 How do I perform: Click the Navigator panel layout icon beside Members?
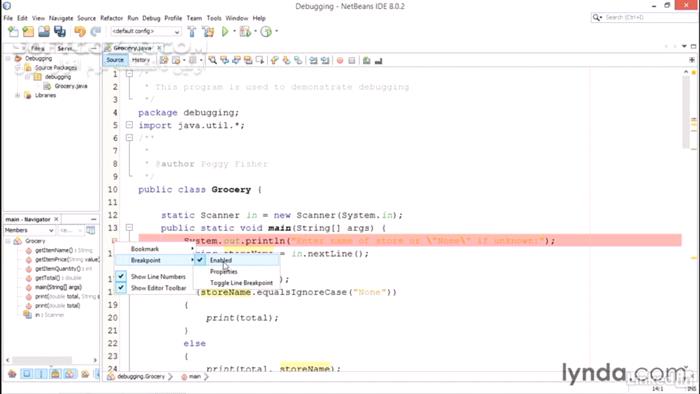coord(91,230)
